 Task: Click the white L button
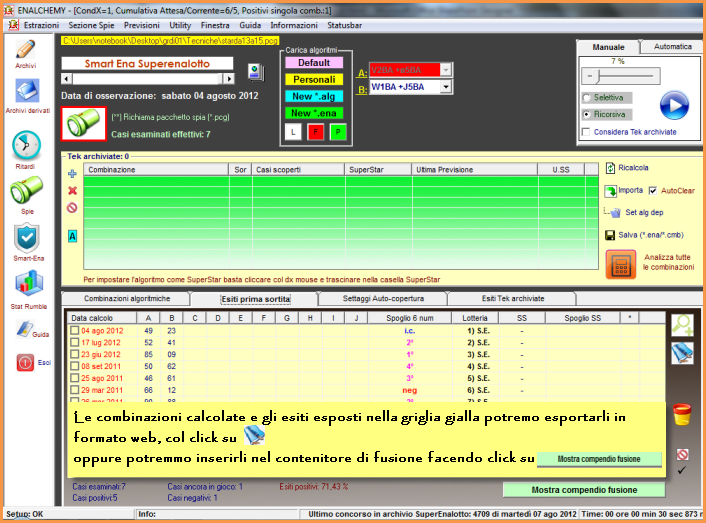[293, 132]
